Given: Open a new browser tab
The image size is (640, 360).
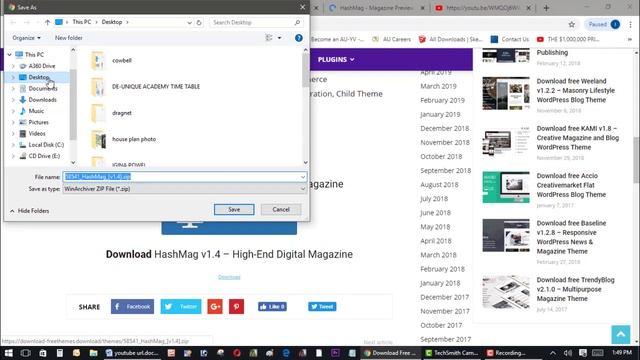Looking at the screenshot, I should tap(546, 8).
